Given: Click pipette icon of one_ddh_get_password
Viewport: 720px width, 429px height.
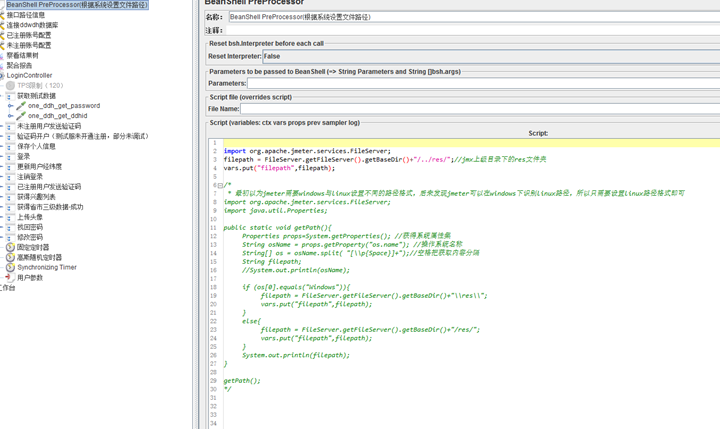Looking at the screenshot, I should 21,106.
